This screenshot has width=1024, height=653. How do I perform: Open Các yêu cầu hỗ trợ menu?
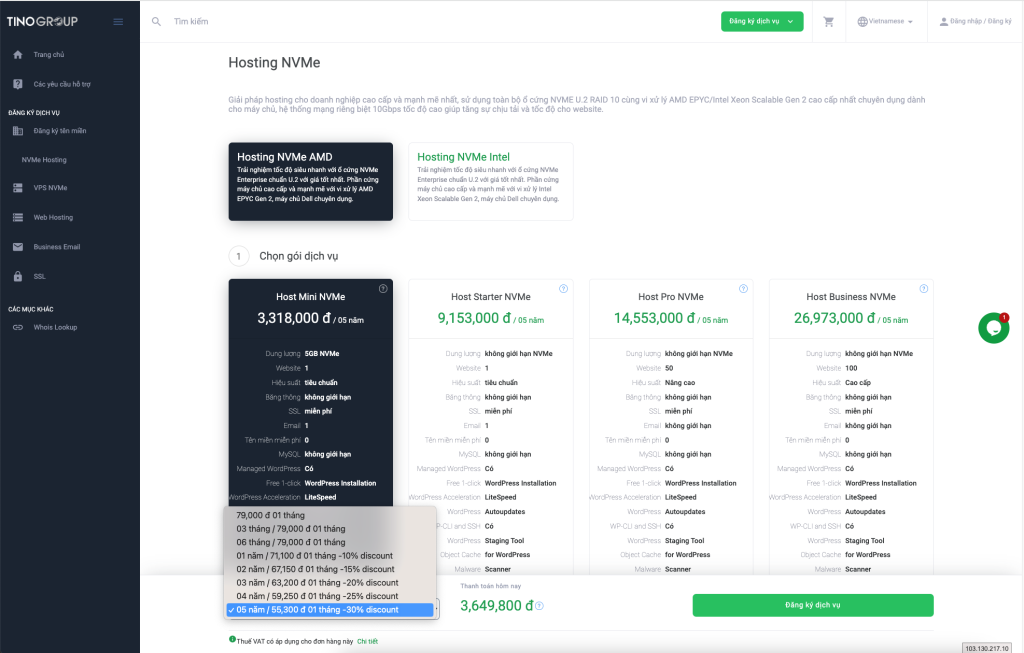pyautogui.click(x=62, y=84)
